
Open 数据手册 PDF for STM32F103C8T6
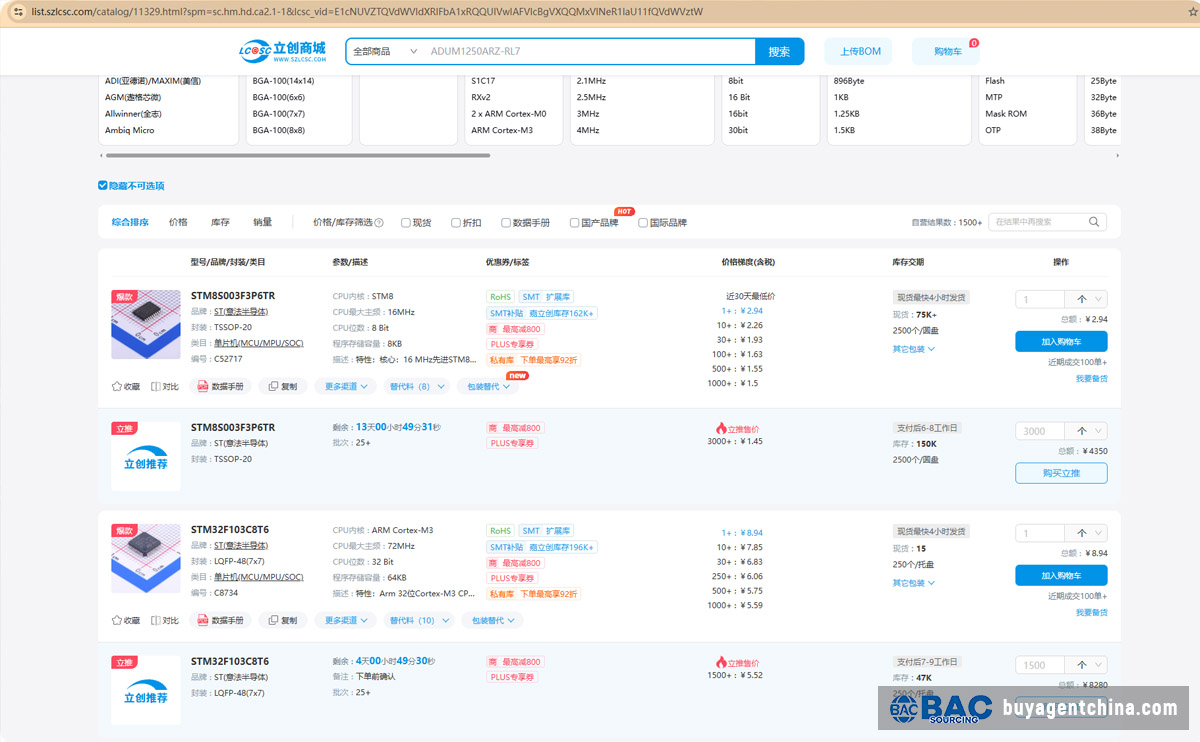(220, 620)
